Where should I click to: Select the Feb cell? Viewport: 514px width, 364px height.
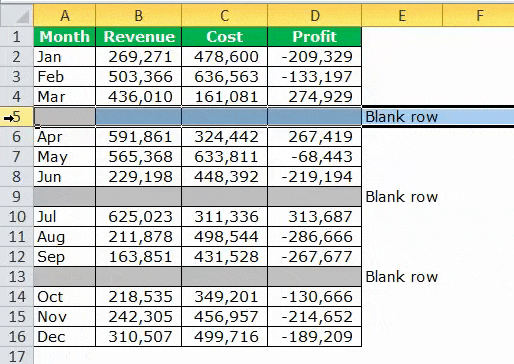(x=64, y=77)
